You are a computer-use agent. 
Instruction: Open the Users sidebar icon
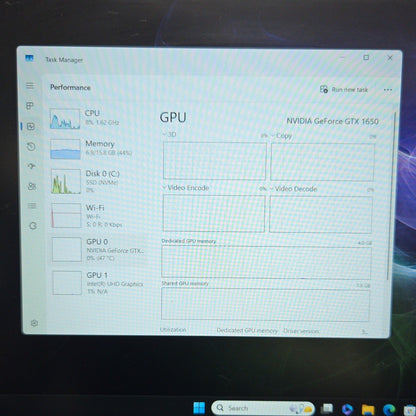[x=32, y=186]
